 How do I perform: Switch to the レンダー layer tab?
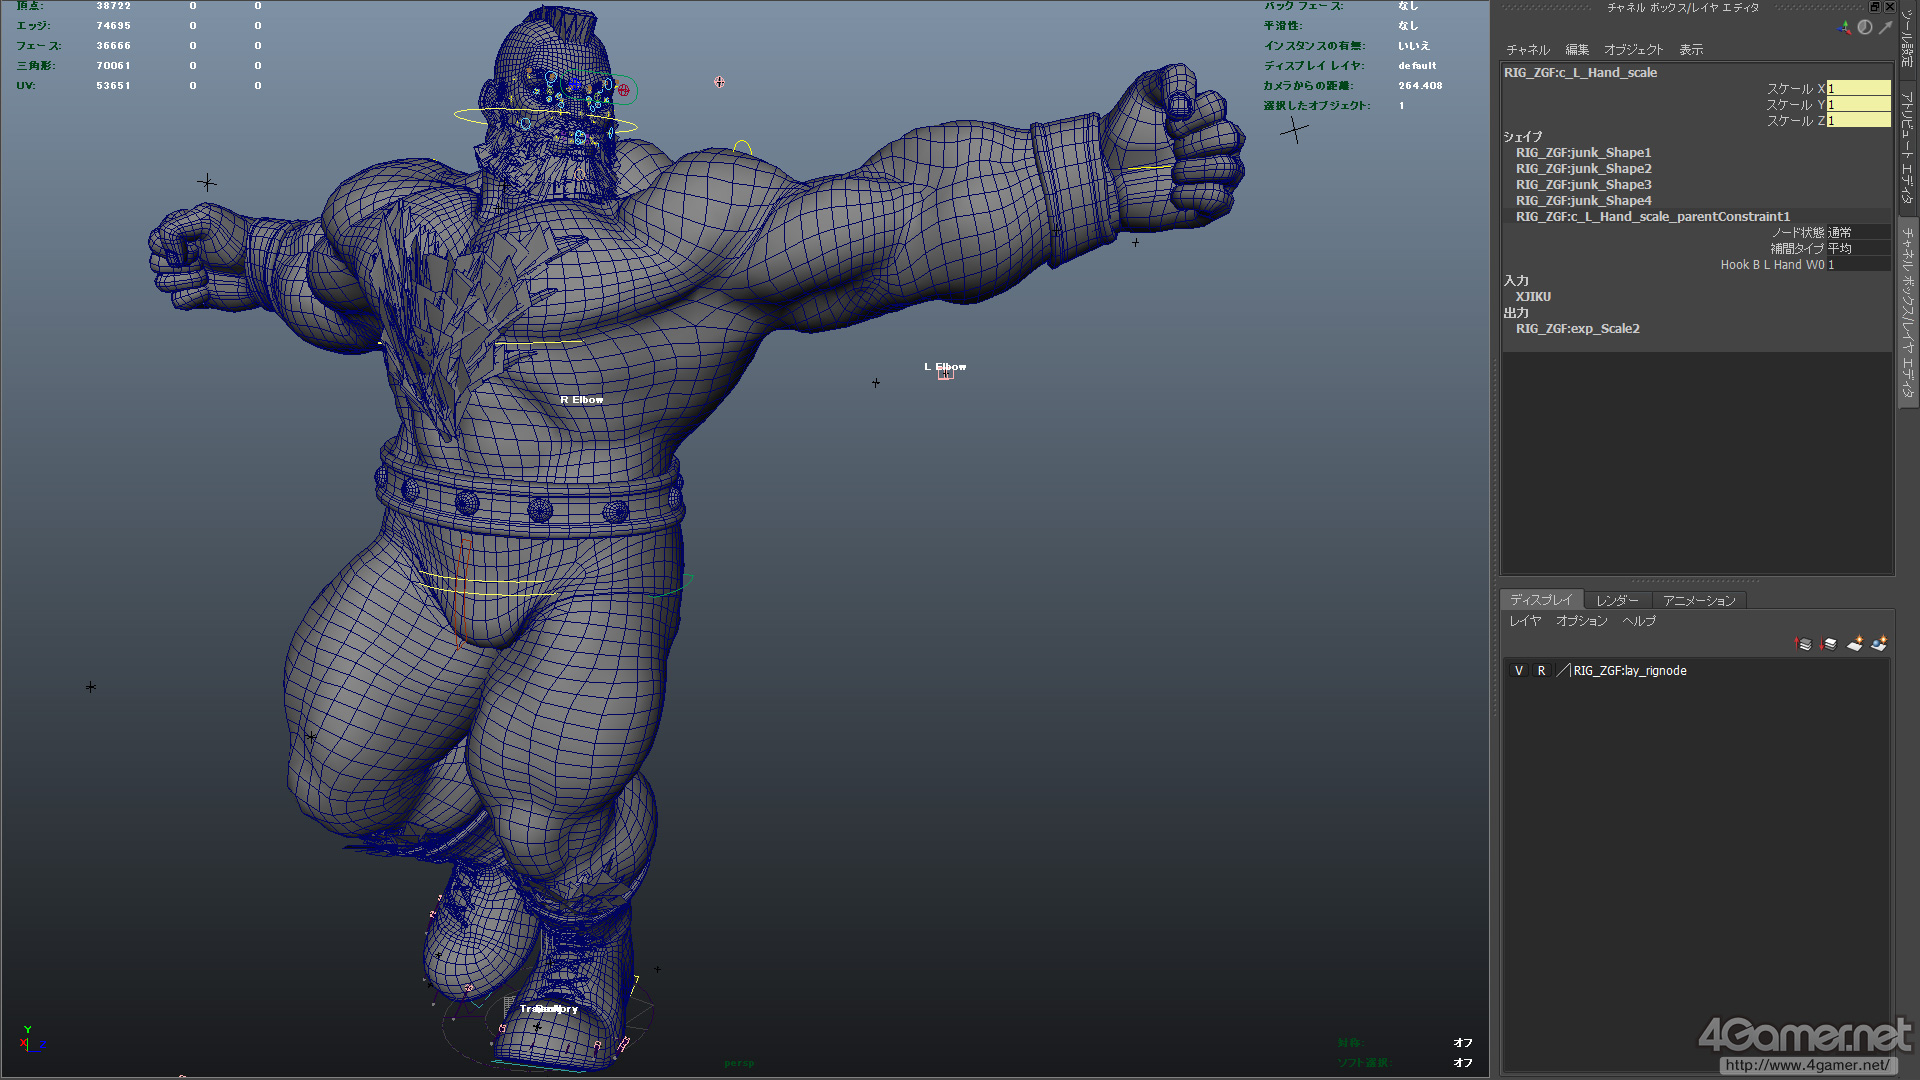tap(1617, 601)
